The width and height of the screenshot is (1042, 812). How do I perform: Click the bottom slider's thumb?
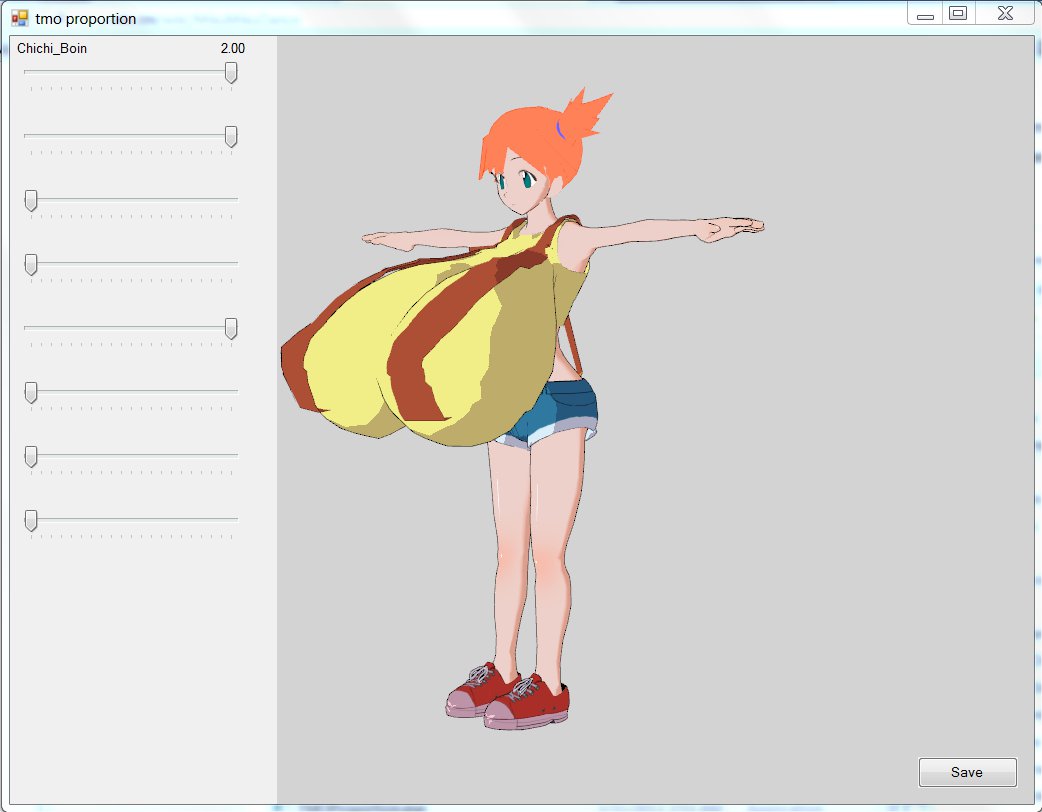pos(31,521)
